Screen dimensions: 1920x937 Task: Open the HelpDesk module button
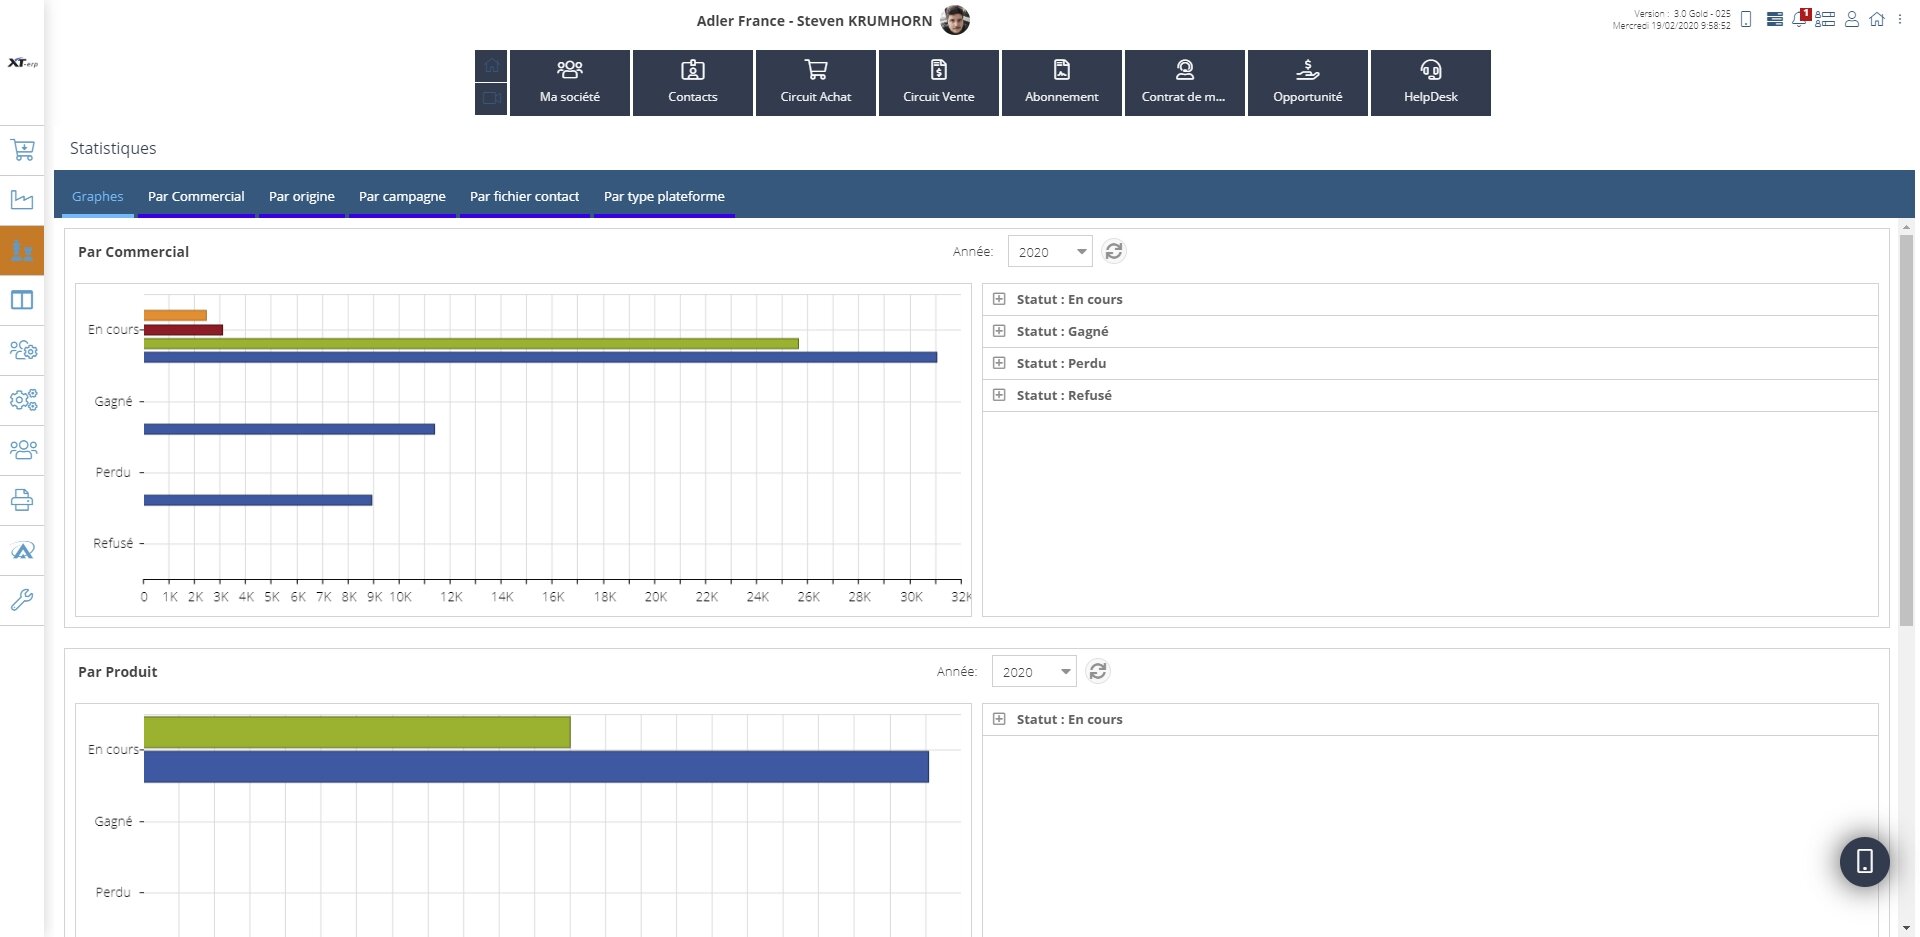point(1430,83)
